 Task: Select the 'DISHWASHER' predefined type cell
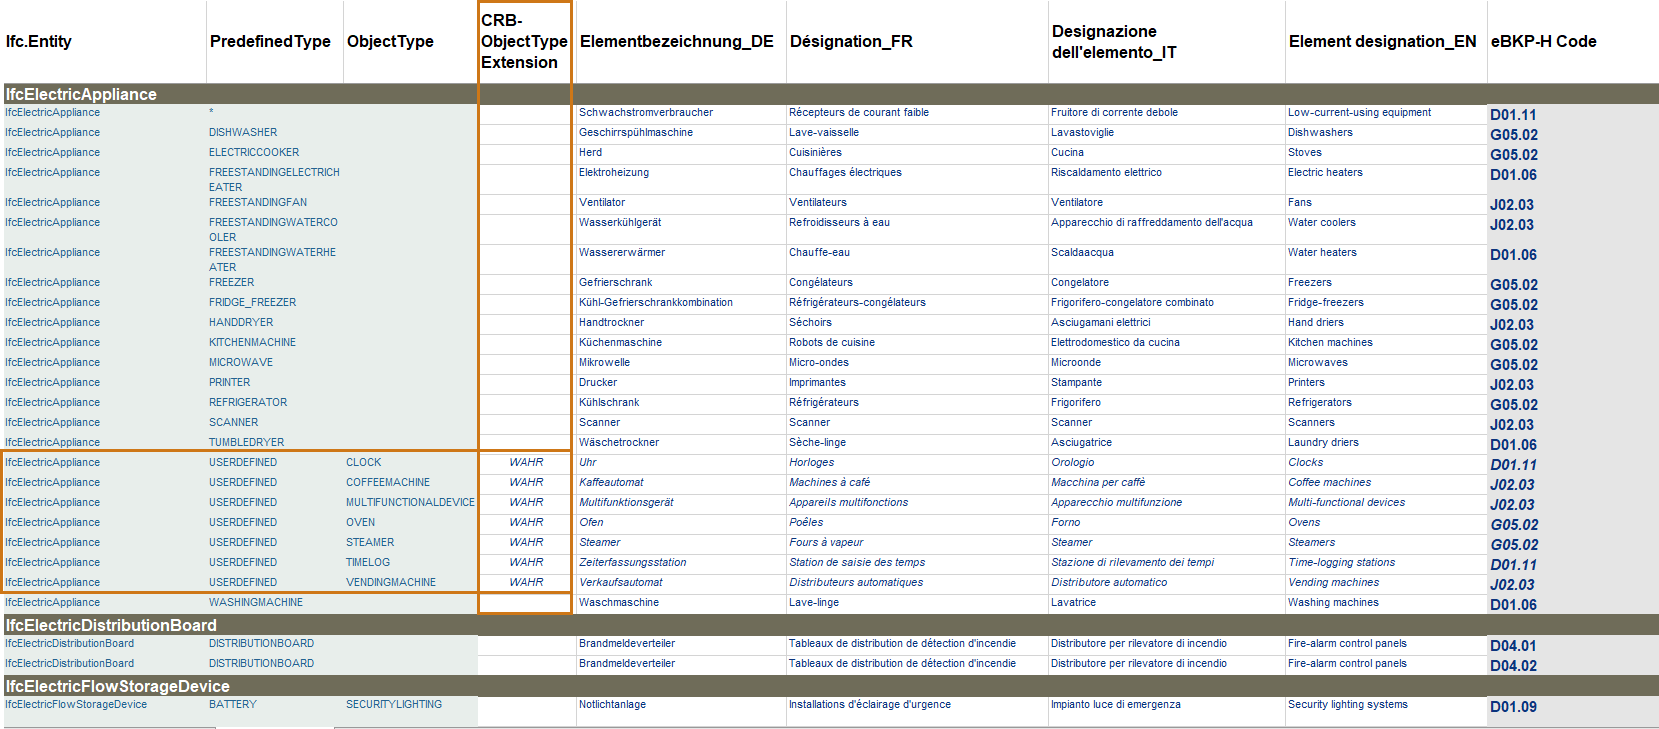coord(243,132)
